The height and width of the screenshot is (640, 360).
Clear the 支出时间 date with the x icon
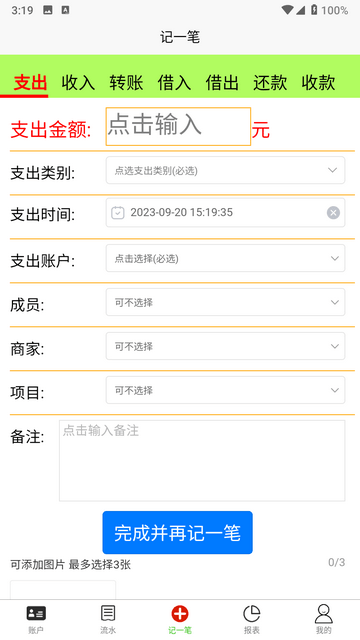[333, 213]
